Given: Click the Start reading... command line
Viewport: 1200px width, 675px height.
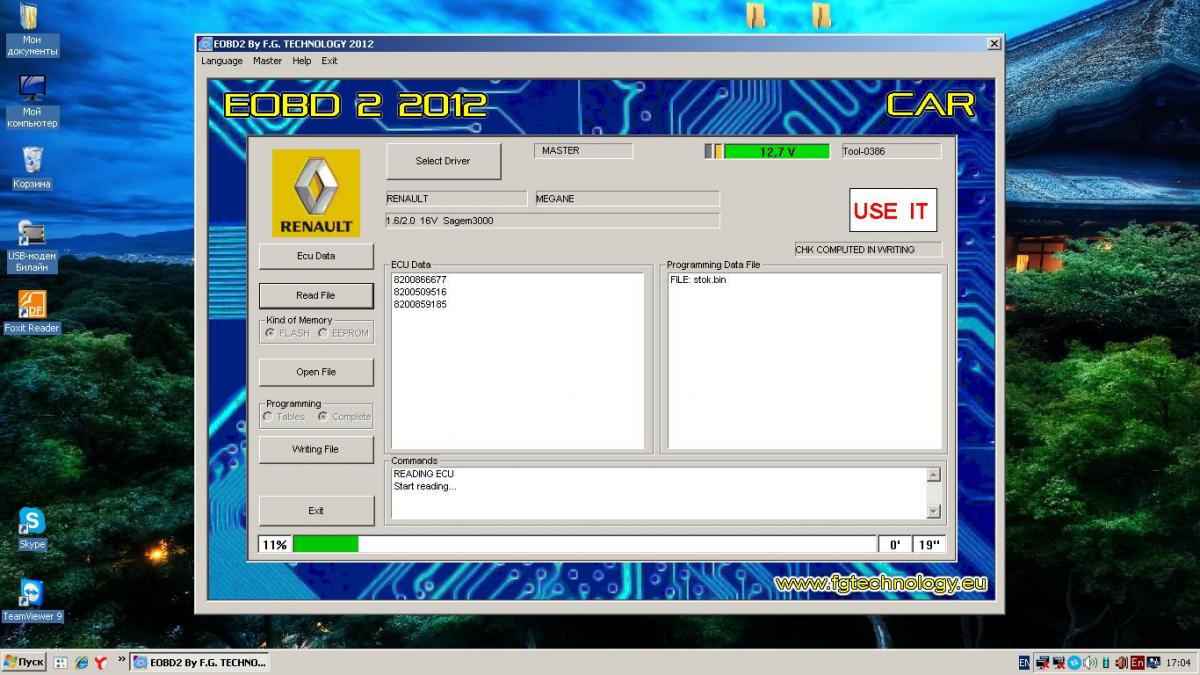Looking at the screenshot, I should point(425,486).
